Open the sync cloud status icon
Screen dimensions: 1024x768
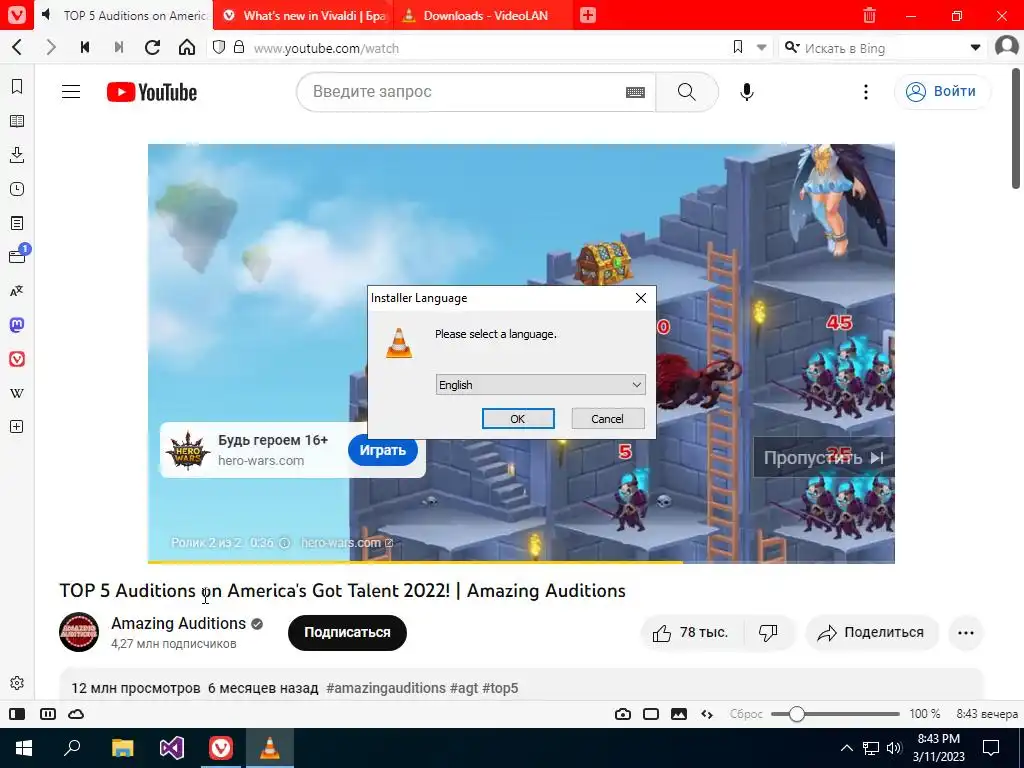point(76,714)
